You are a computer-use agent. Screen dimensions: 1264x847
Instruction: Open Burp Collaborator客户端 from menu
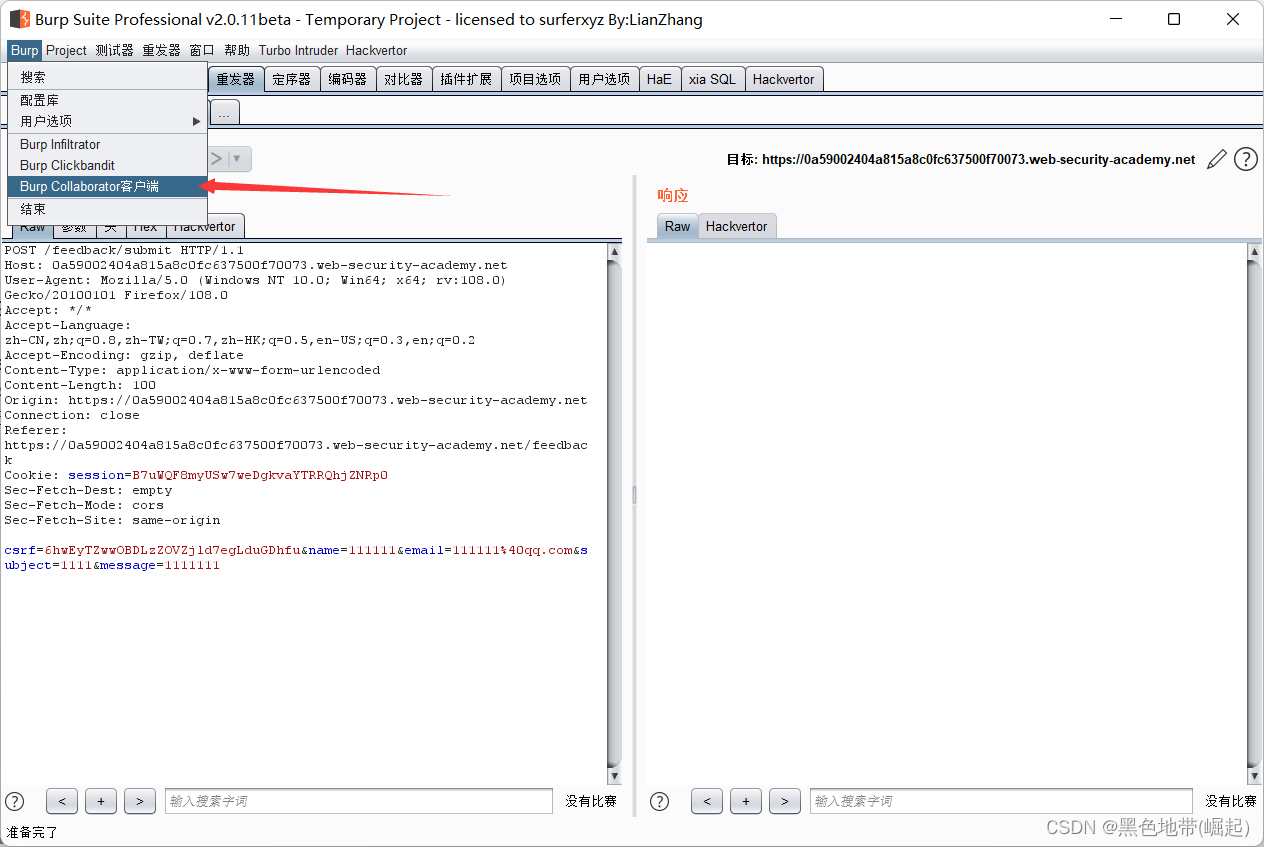pos(107,187)
